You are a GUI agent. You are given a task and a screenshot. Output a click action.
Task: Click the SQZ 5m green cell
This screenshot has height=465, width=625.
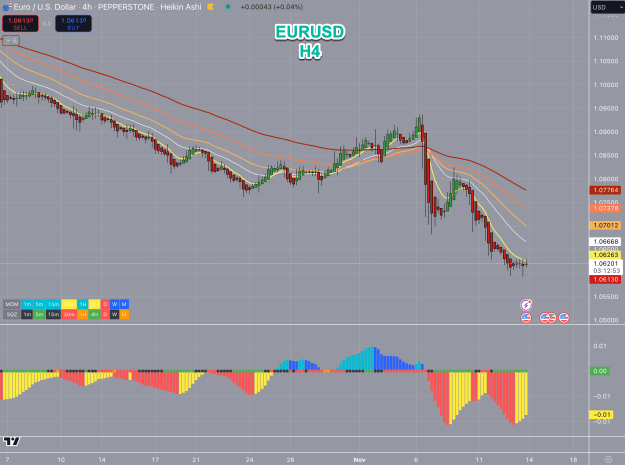(x=39, y=314)
